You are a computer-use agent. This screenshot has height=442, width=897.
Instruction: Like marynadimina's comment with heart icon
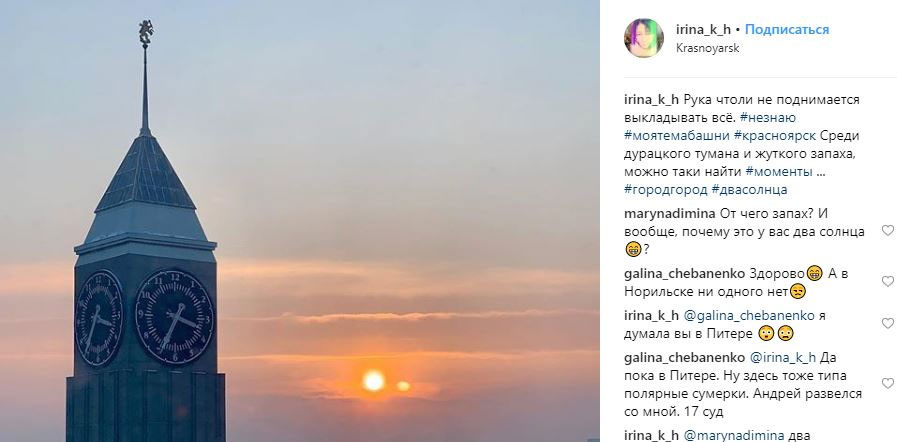(887, 230)
